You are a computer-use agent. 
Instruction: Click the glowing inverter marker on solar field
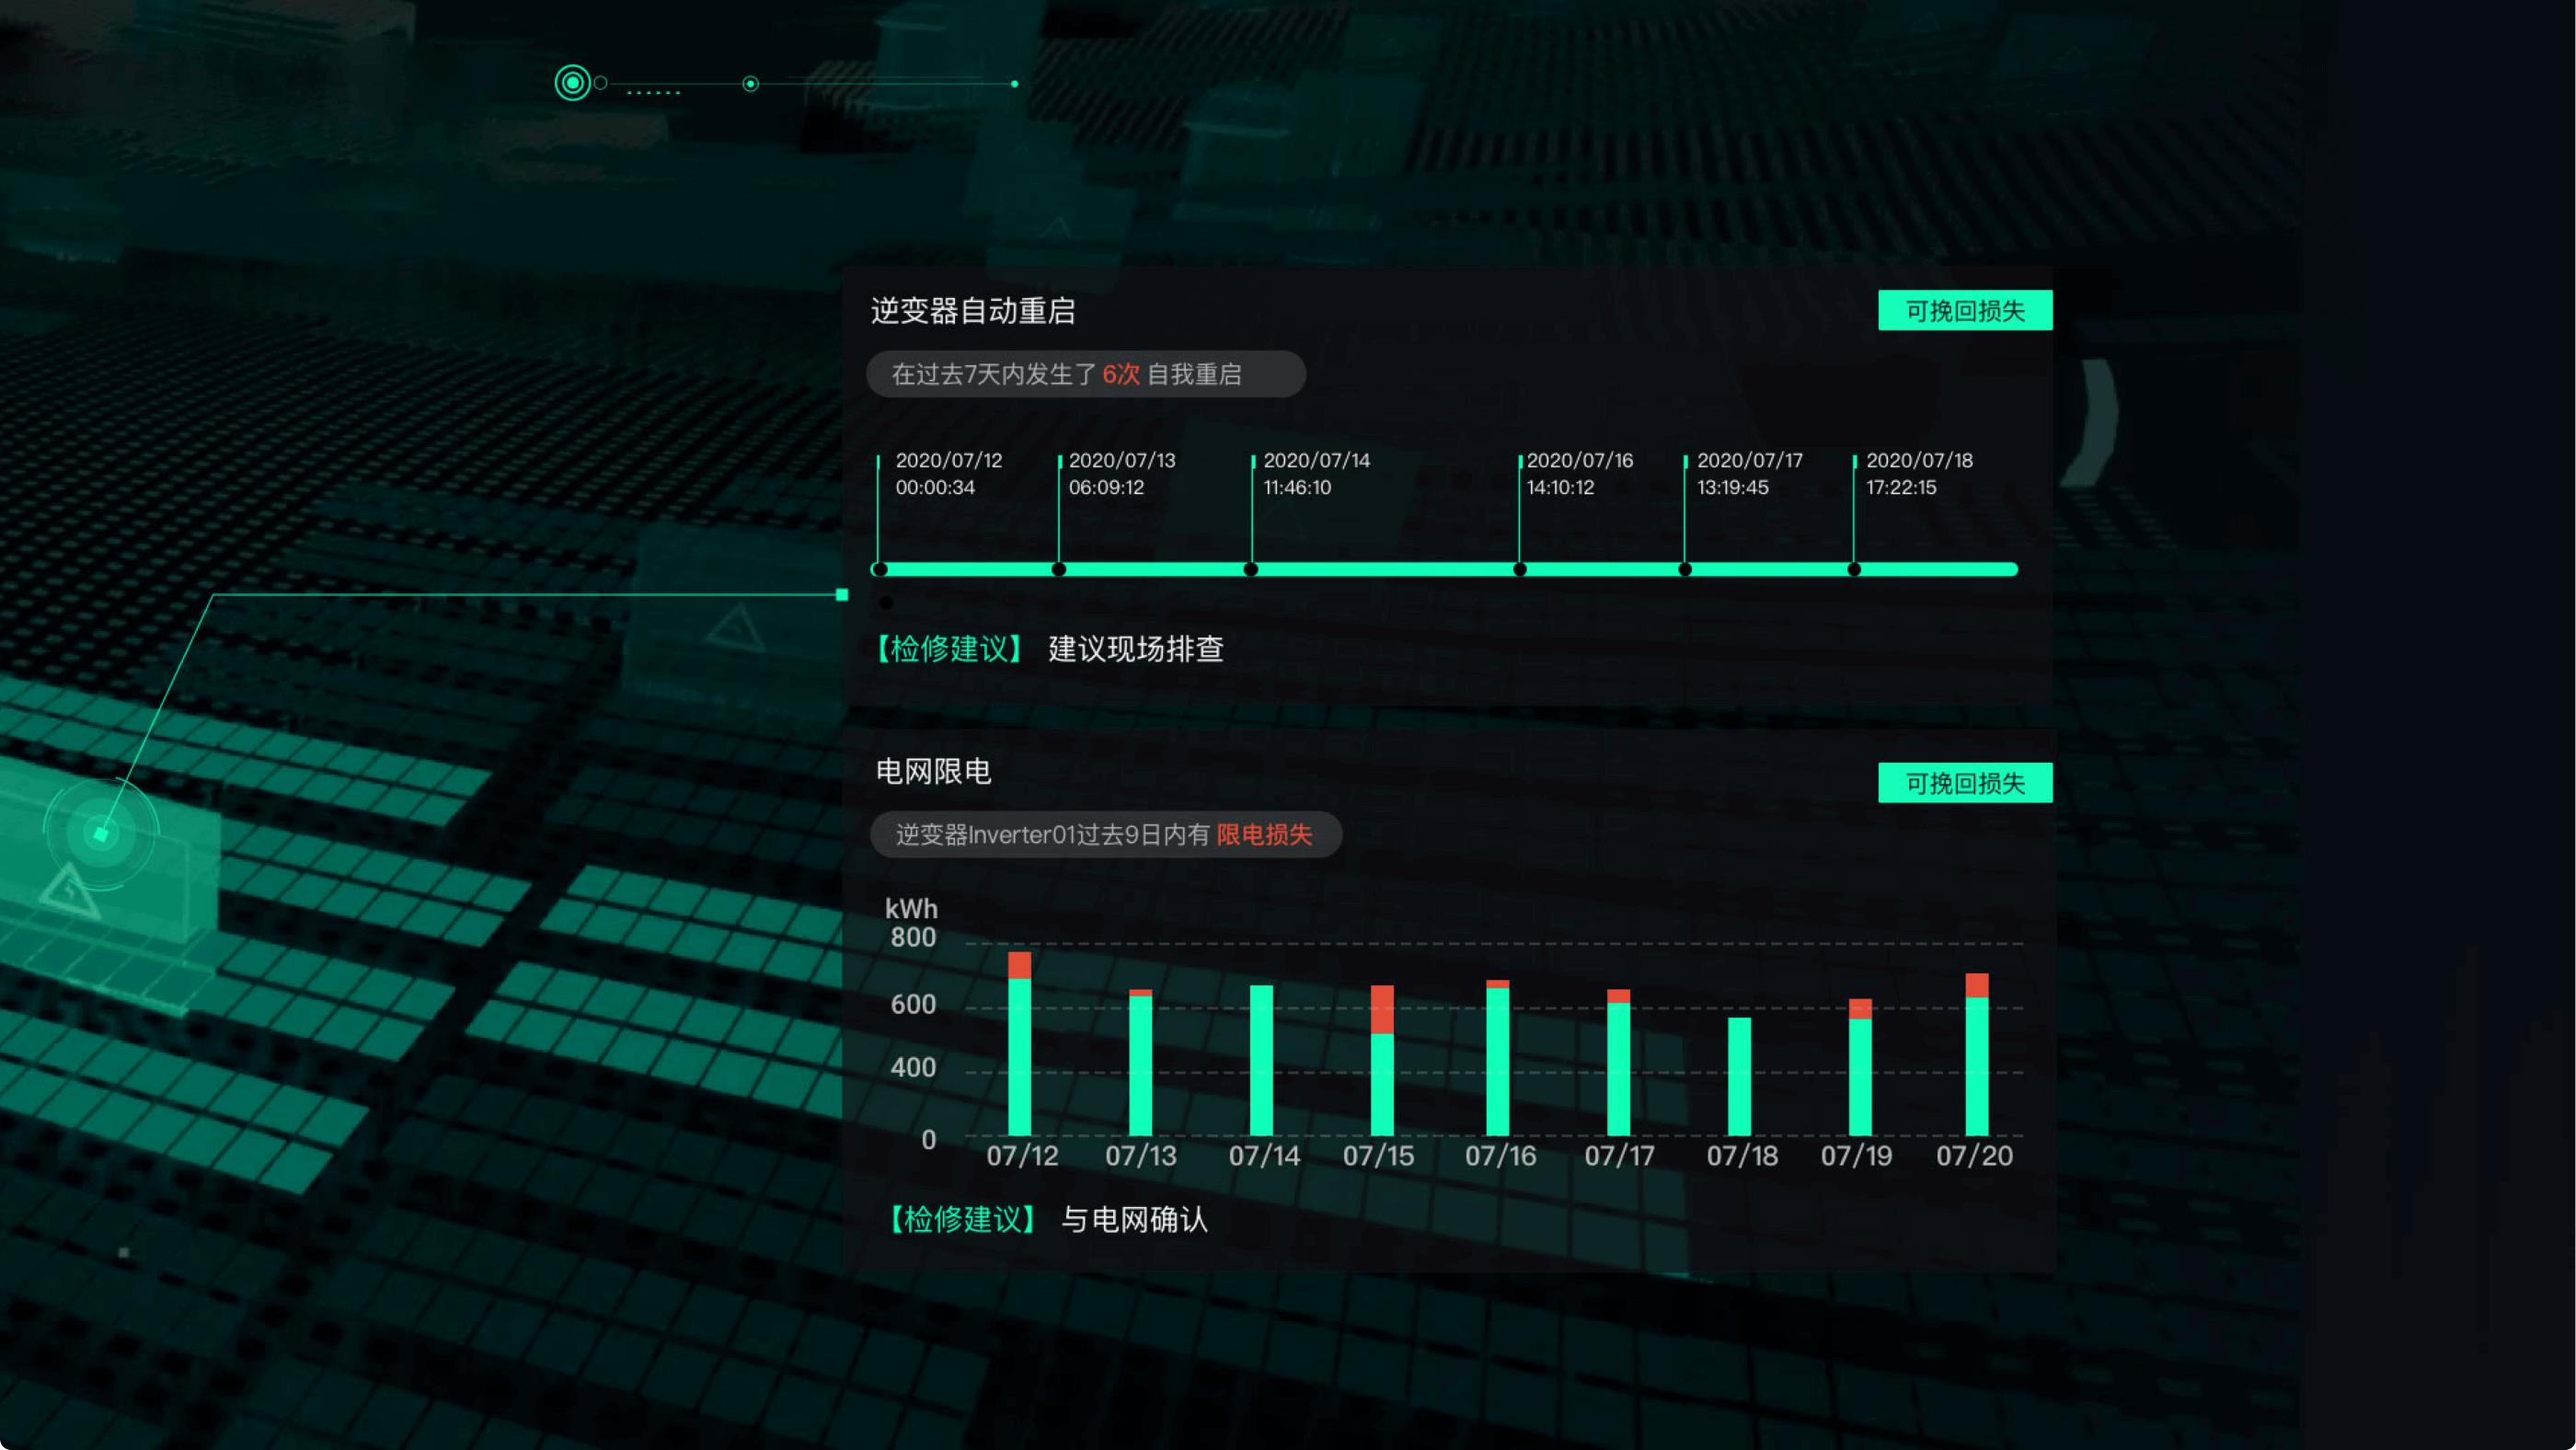coord(101,833)
